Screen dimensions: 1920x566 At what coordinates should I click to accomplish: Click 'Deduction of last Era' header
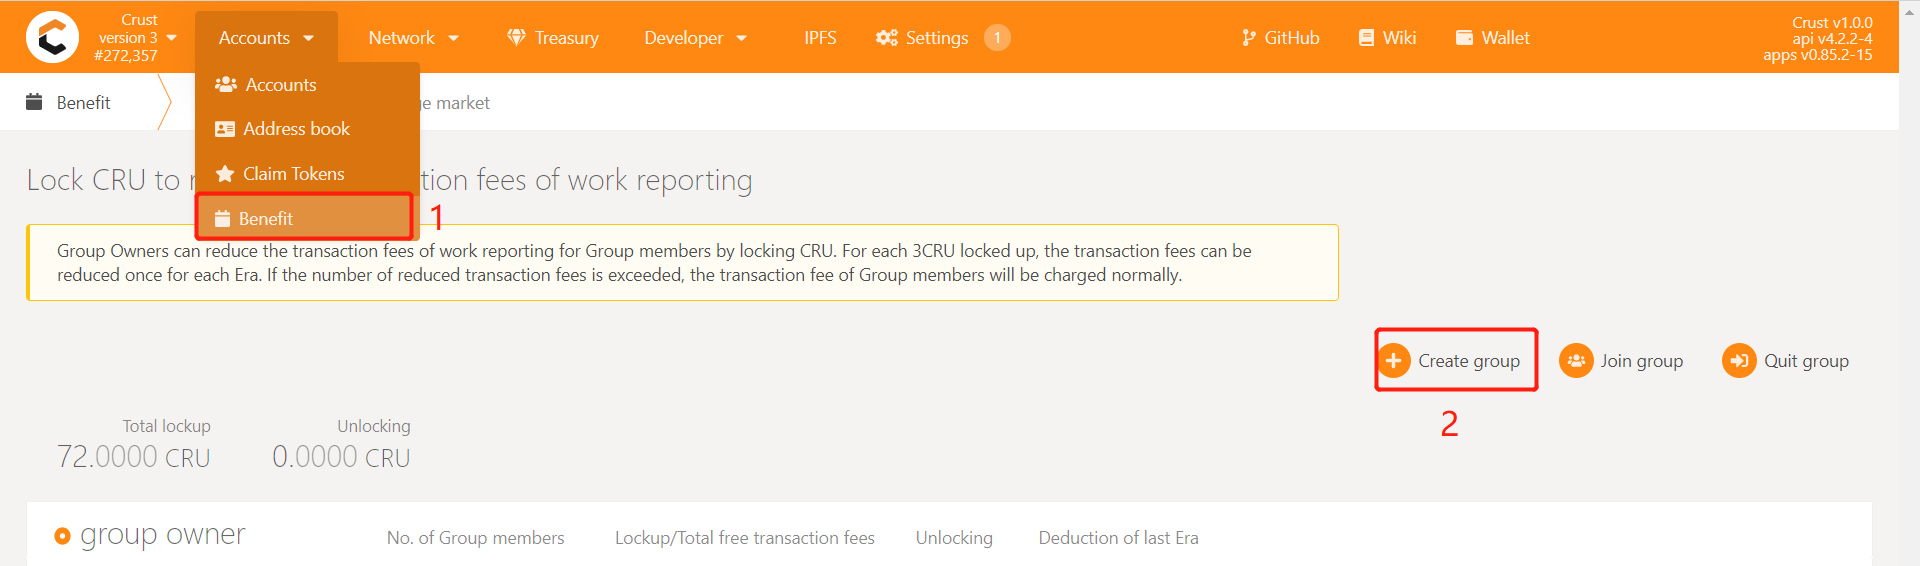pos(1119,538)
